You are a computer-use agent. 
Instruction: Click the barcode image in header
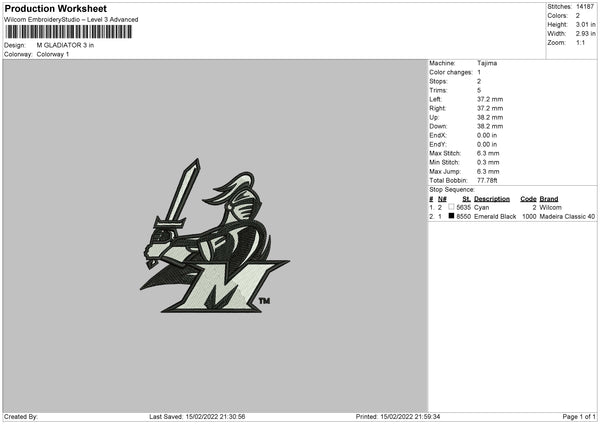(69, 32)
